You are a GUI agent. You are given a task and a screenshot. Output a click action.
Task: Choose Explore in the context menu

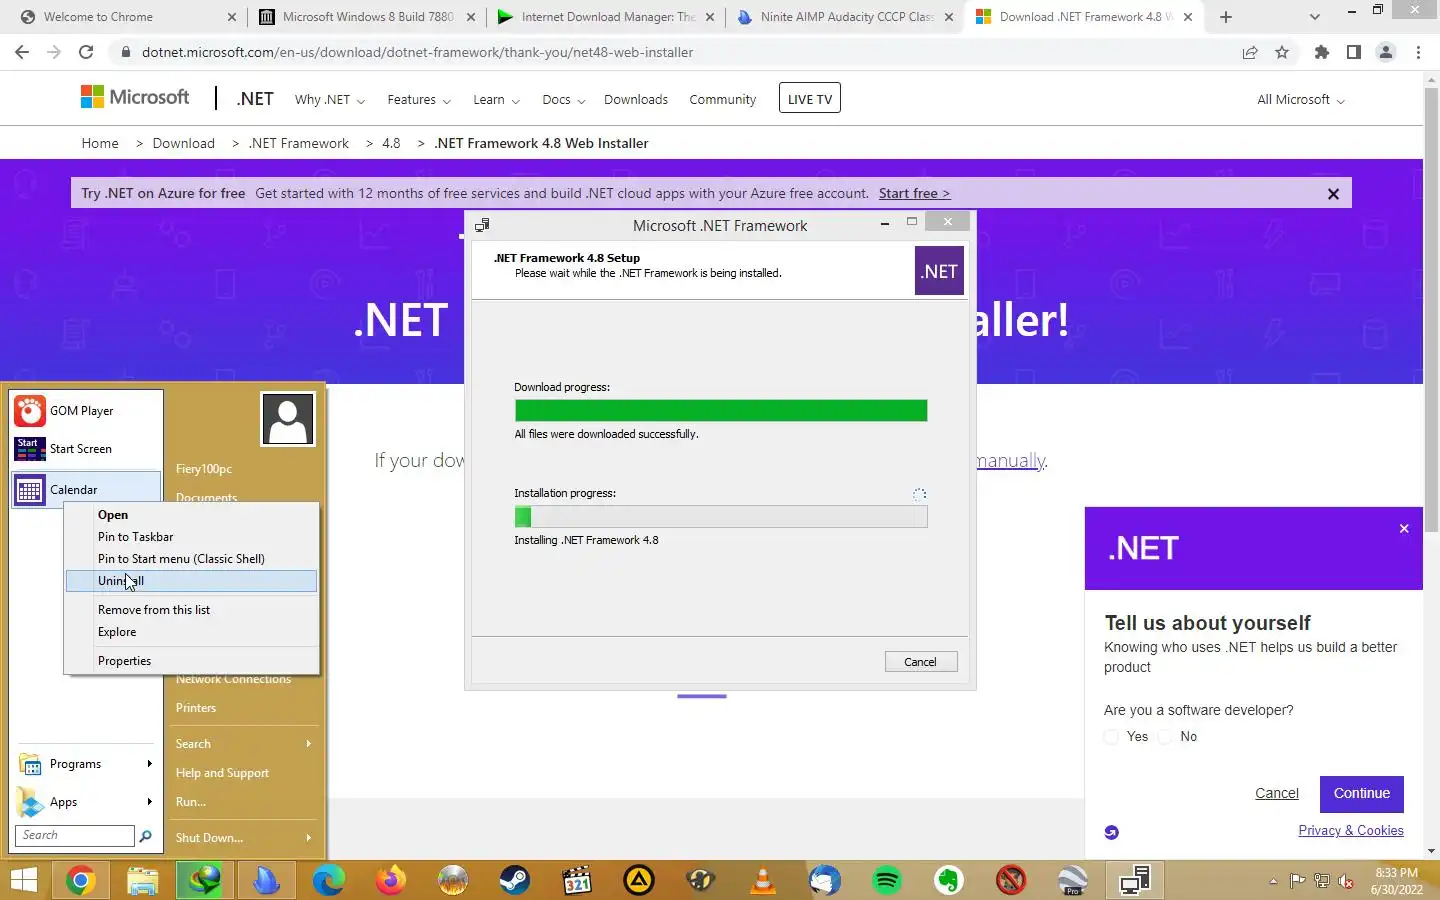coord(191,632)
